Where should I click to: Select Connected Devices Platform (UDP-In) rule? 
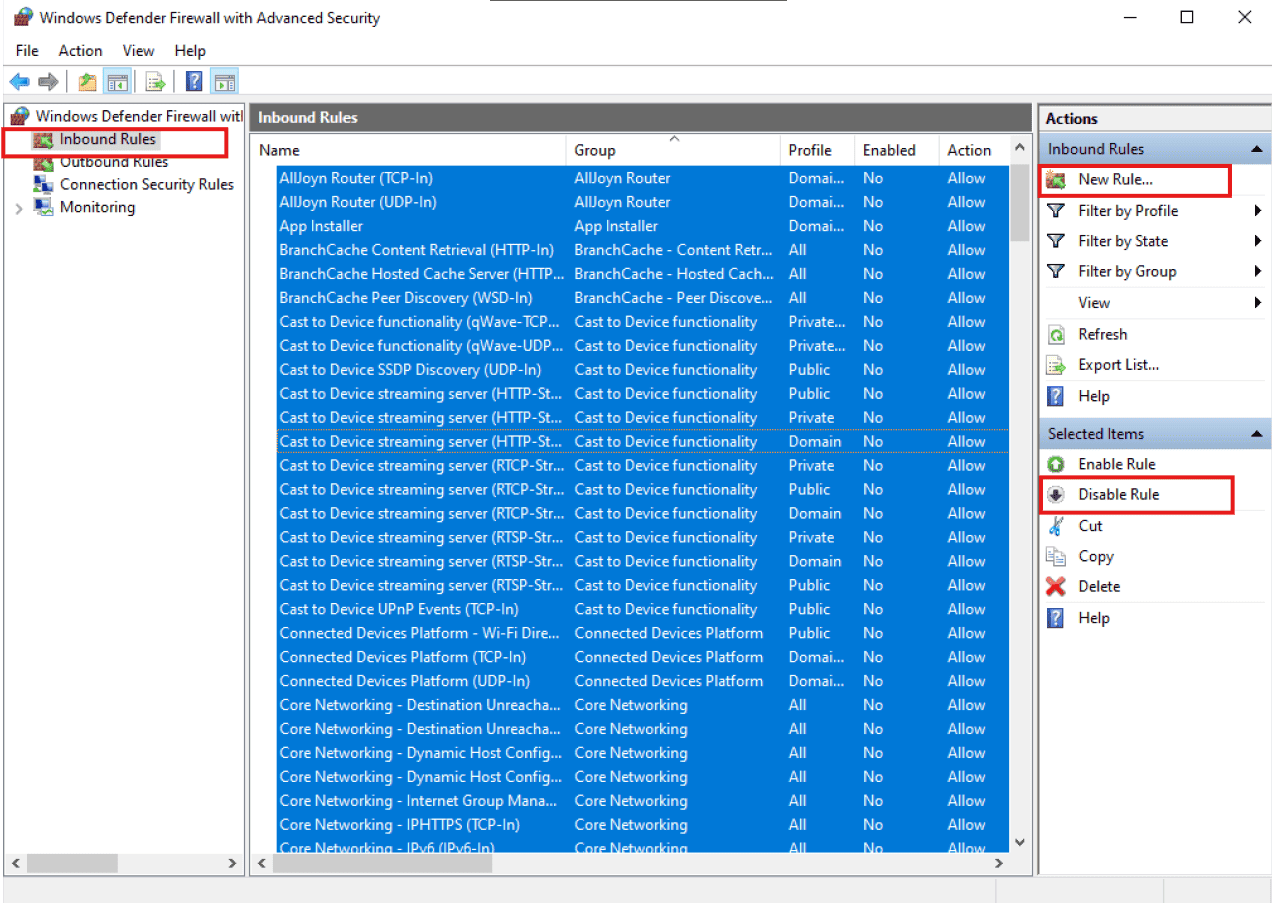point(405,681)
